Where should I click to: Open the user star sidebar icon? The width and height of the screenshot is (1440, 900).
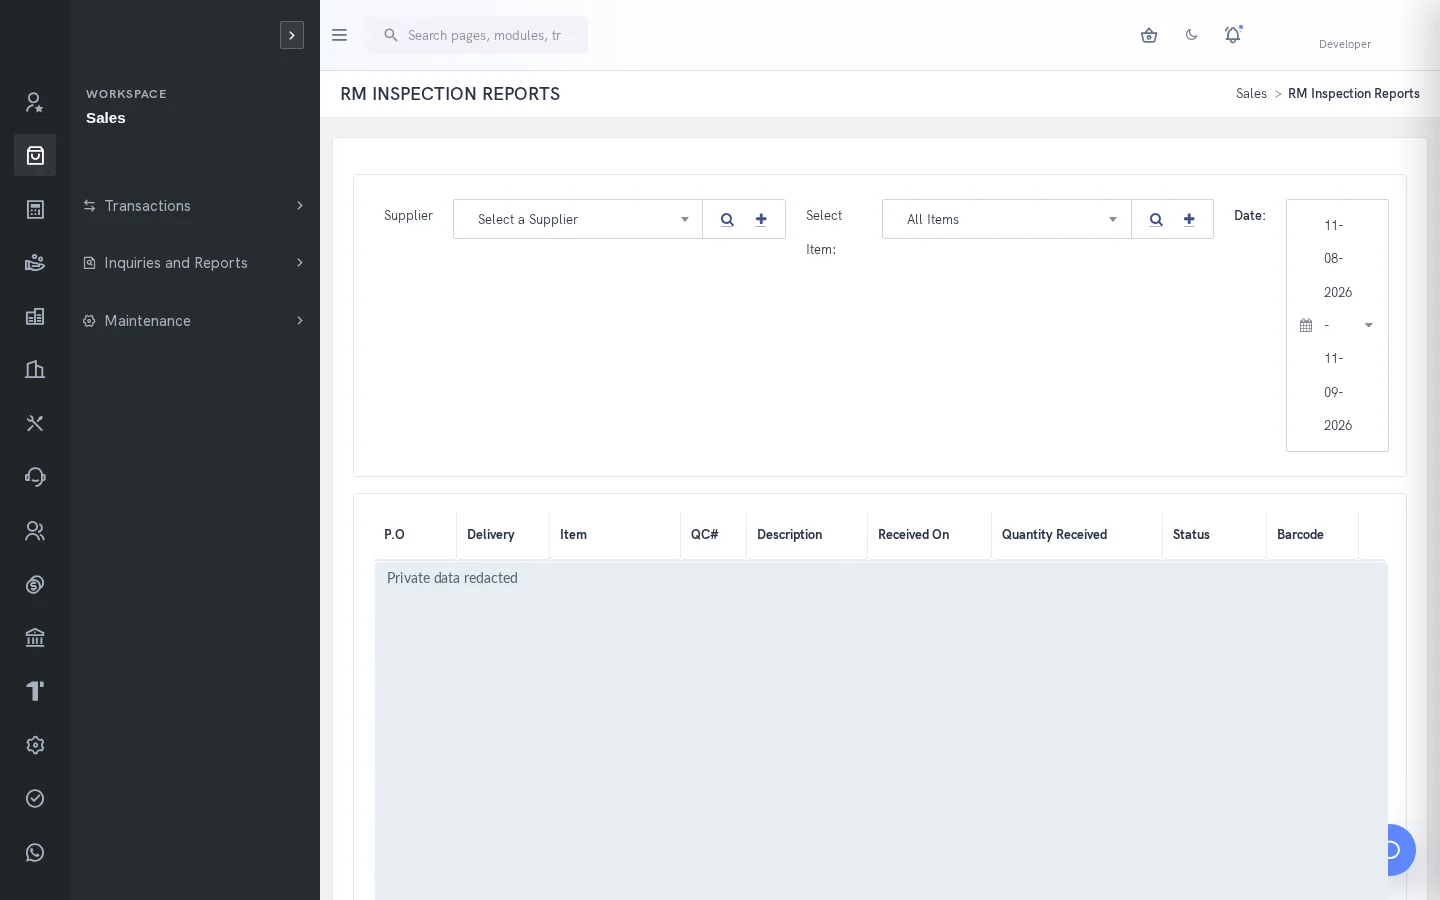click(35, 102)
